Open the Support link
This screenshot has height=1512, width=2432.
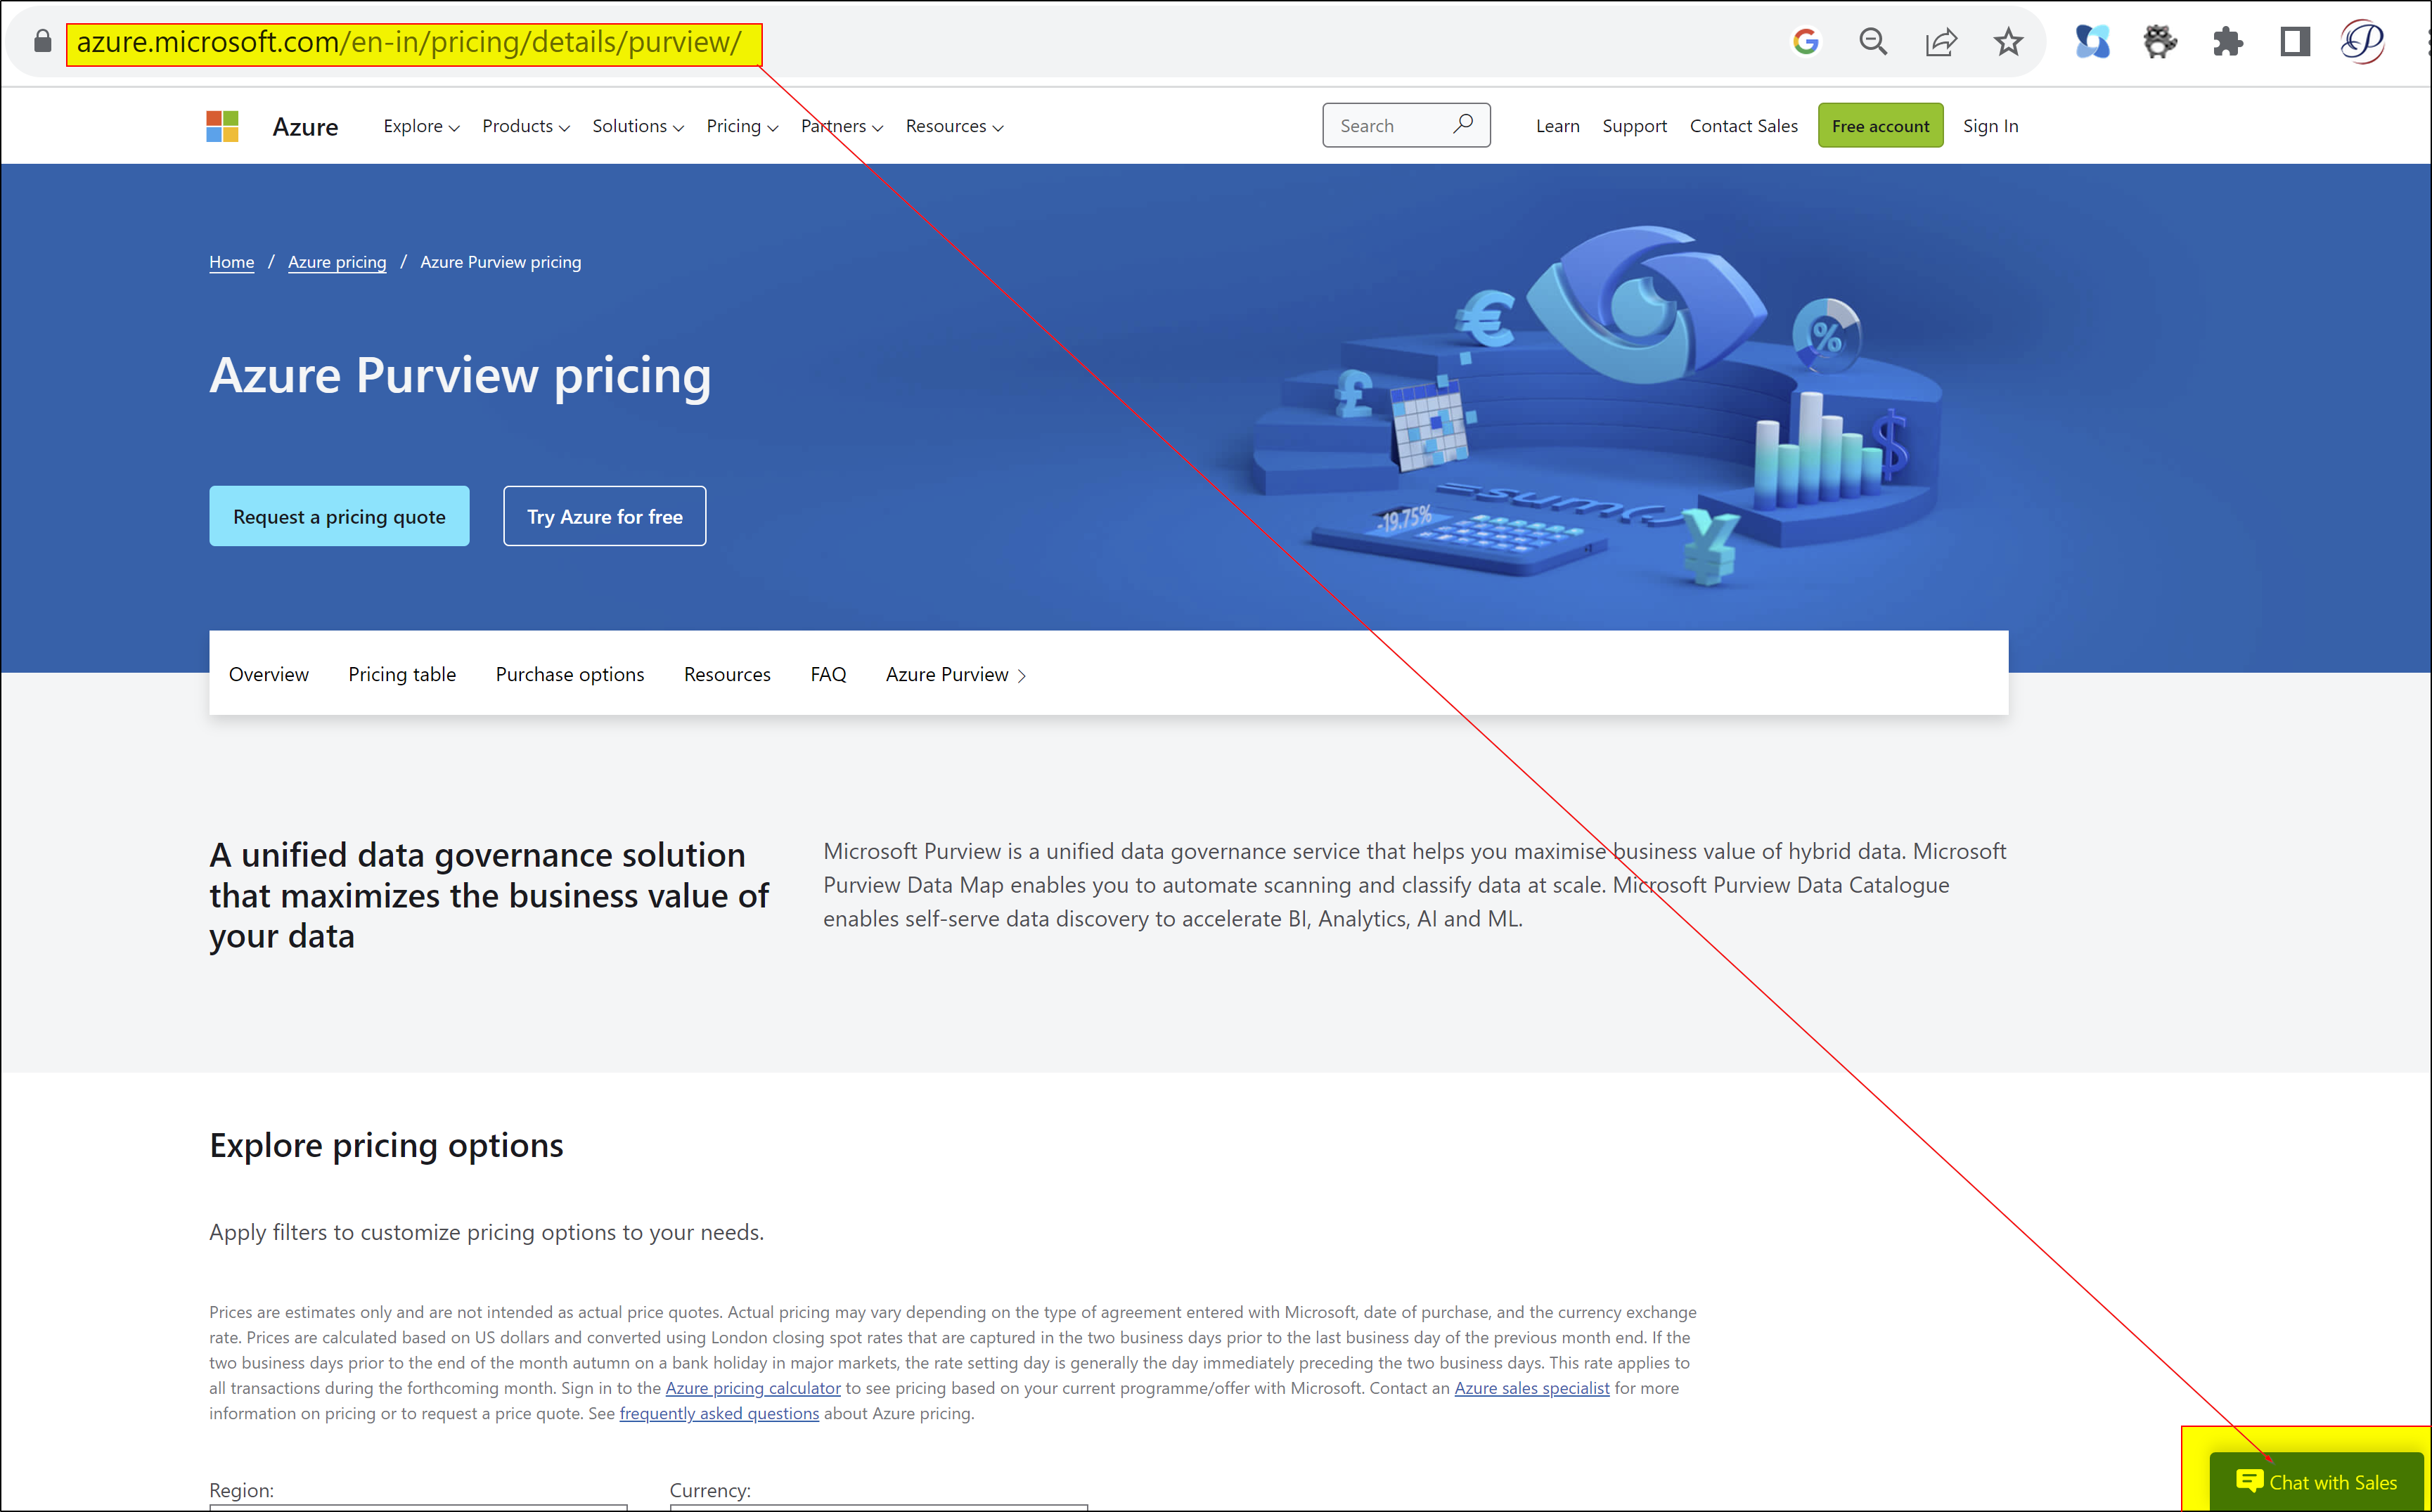tap(1634, 126)
